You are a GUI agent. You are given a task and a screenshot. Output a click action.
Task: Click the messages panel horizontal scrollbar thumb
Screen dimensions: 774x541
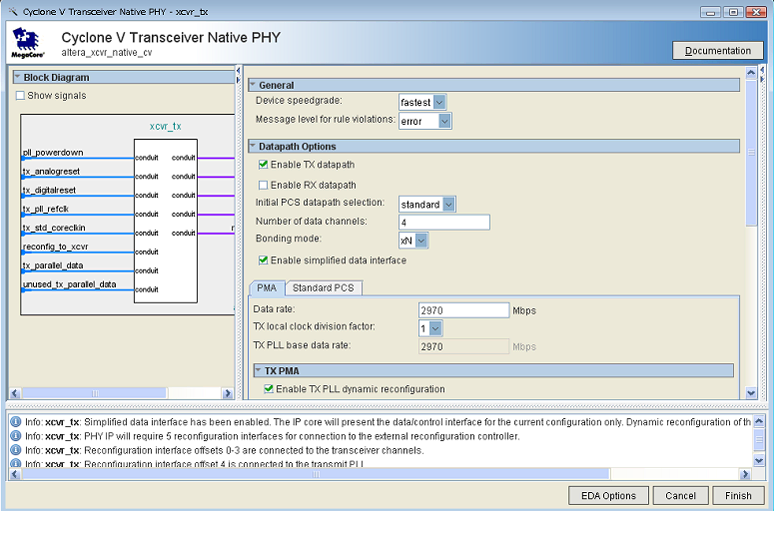tap(316, 474)
